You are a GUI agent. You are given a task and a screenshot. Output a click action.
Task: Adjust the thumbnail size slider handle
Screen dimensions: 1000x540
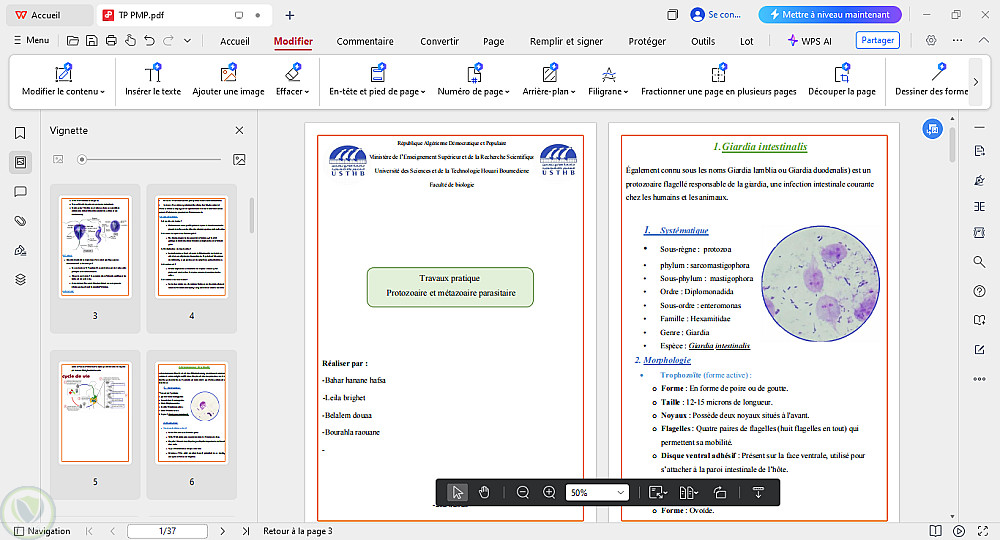tap(82, 159)
